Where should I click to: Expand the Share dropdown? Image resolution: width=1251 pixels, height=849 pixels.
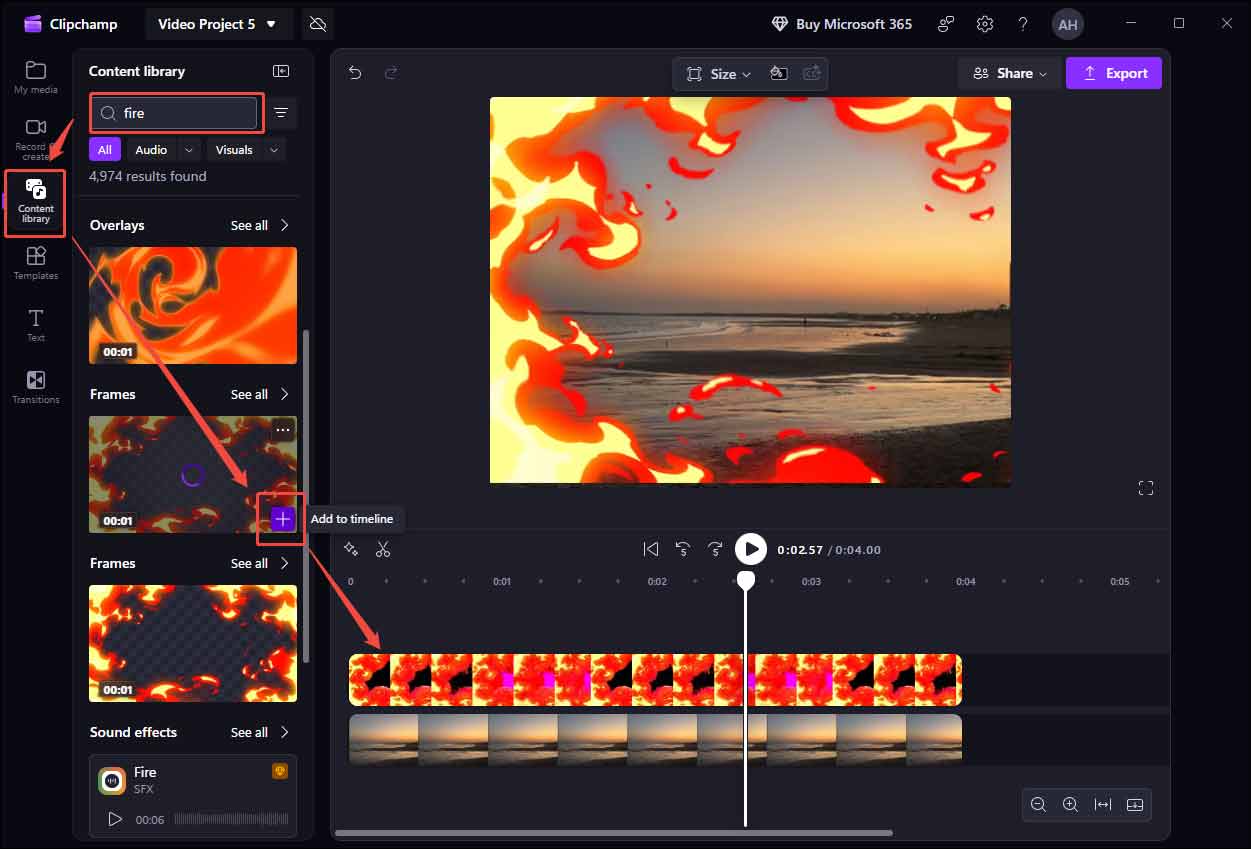tap(1008, 72)
